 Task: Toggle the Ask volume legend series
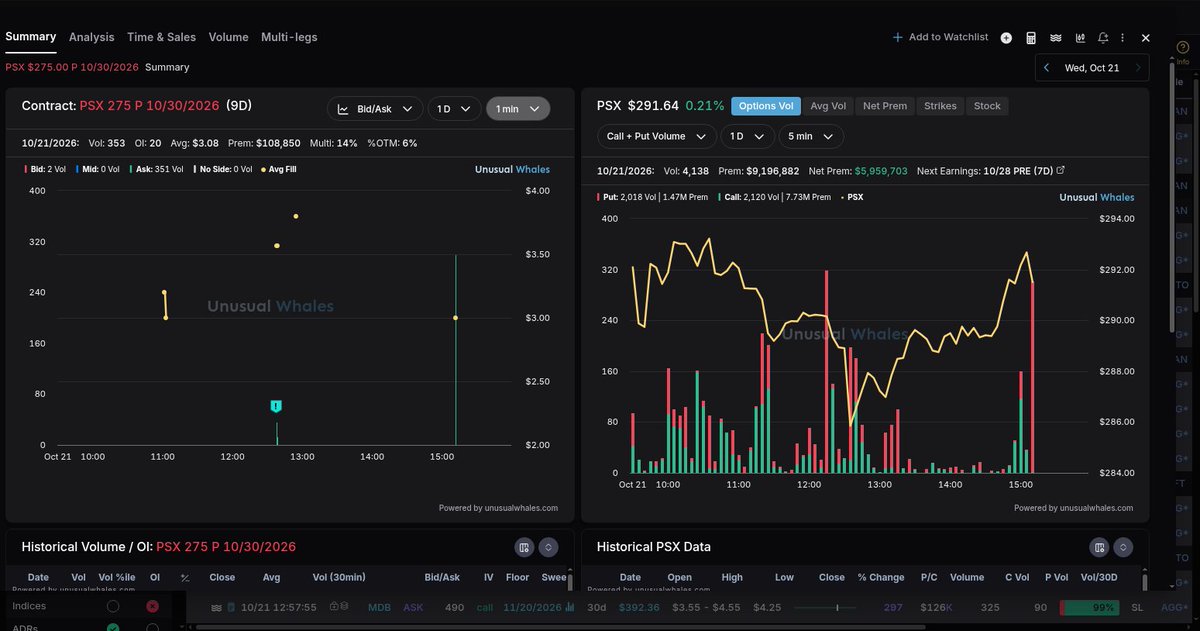[x=156, y=169]
